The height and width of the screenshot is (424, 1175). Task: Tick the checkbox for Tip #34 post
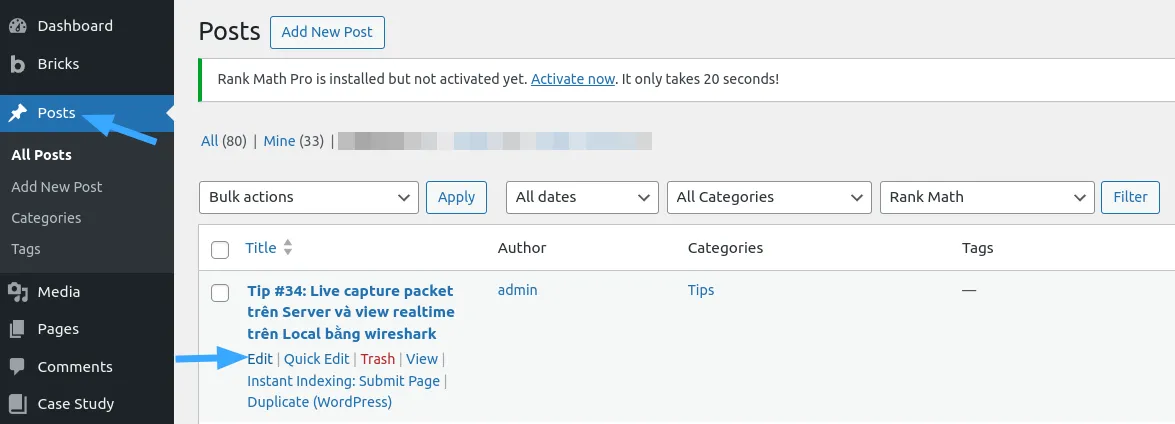click(220, 292)
